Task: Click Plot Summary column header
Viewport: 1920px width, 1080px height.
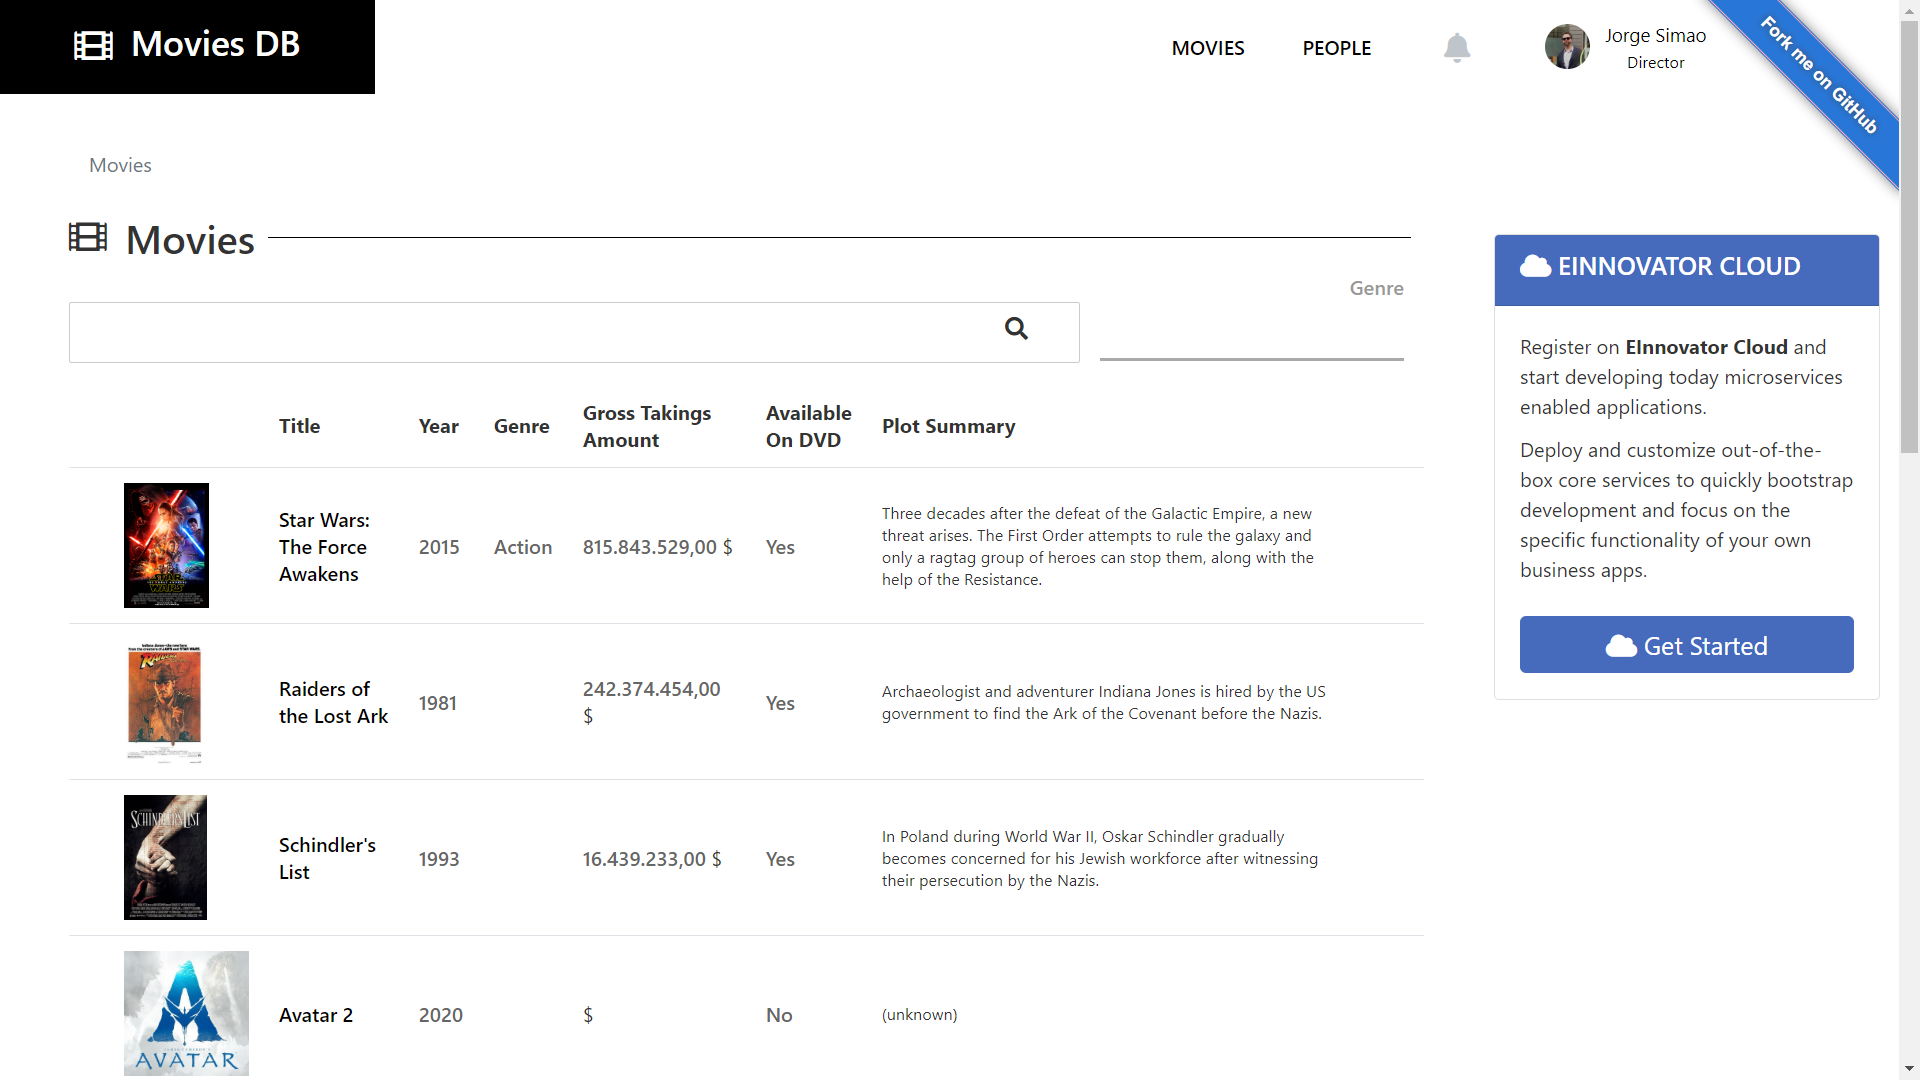Action: coord(948,426)
